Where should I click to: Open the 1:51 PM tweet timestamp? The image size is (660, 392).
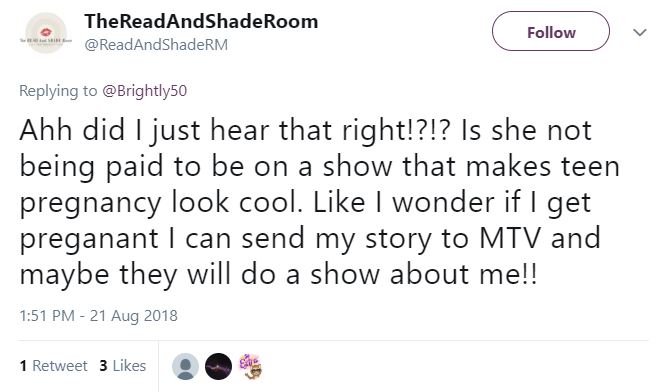click(x=98, y=316)
